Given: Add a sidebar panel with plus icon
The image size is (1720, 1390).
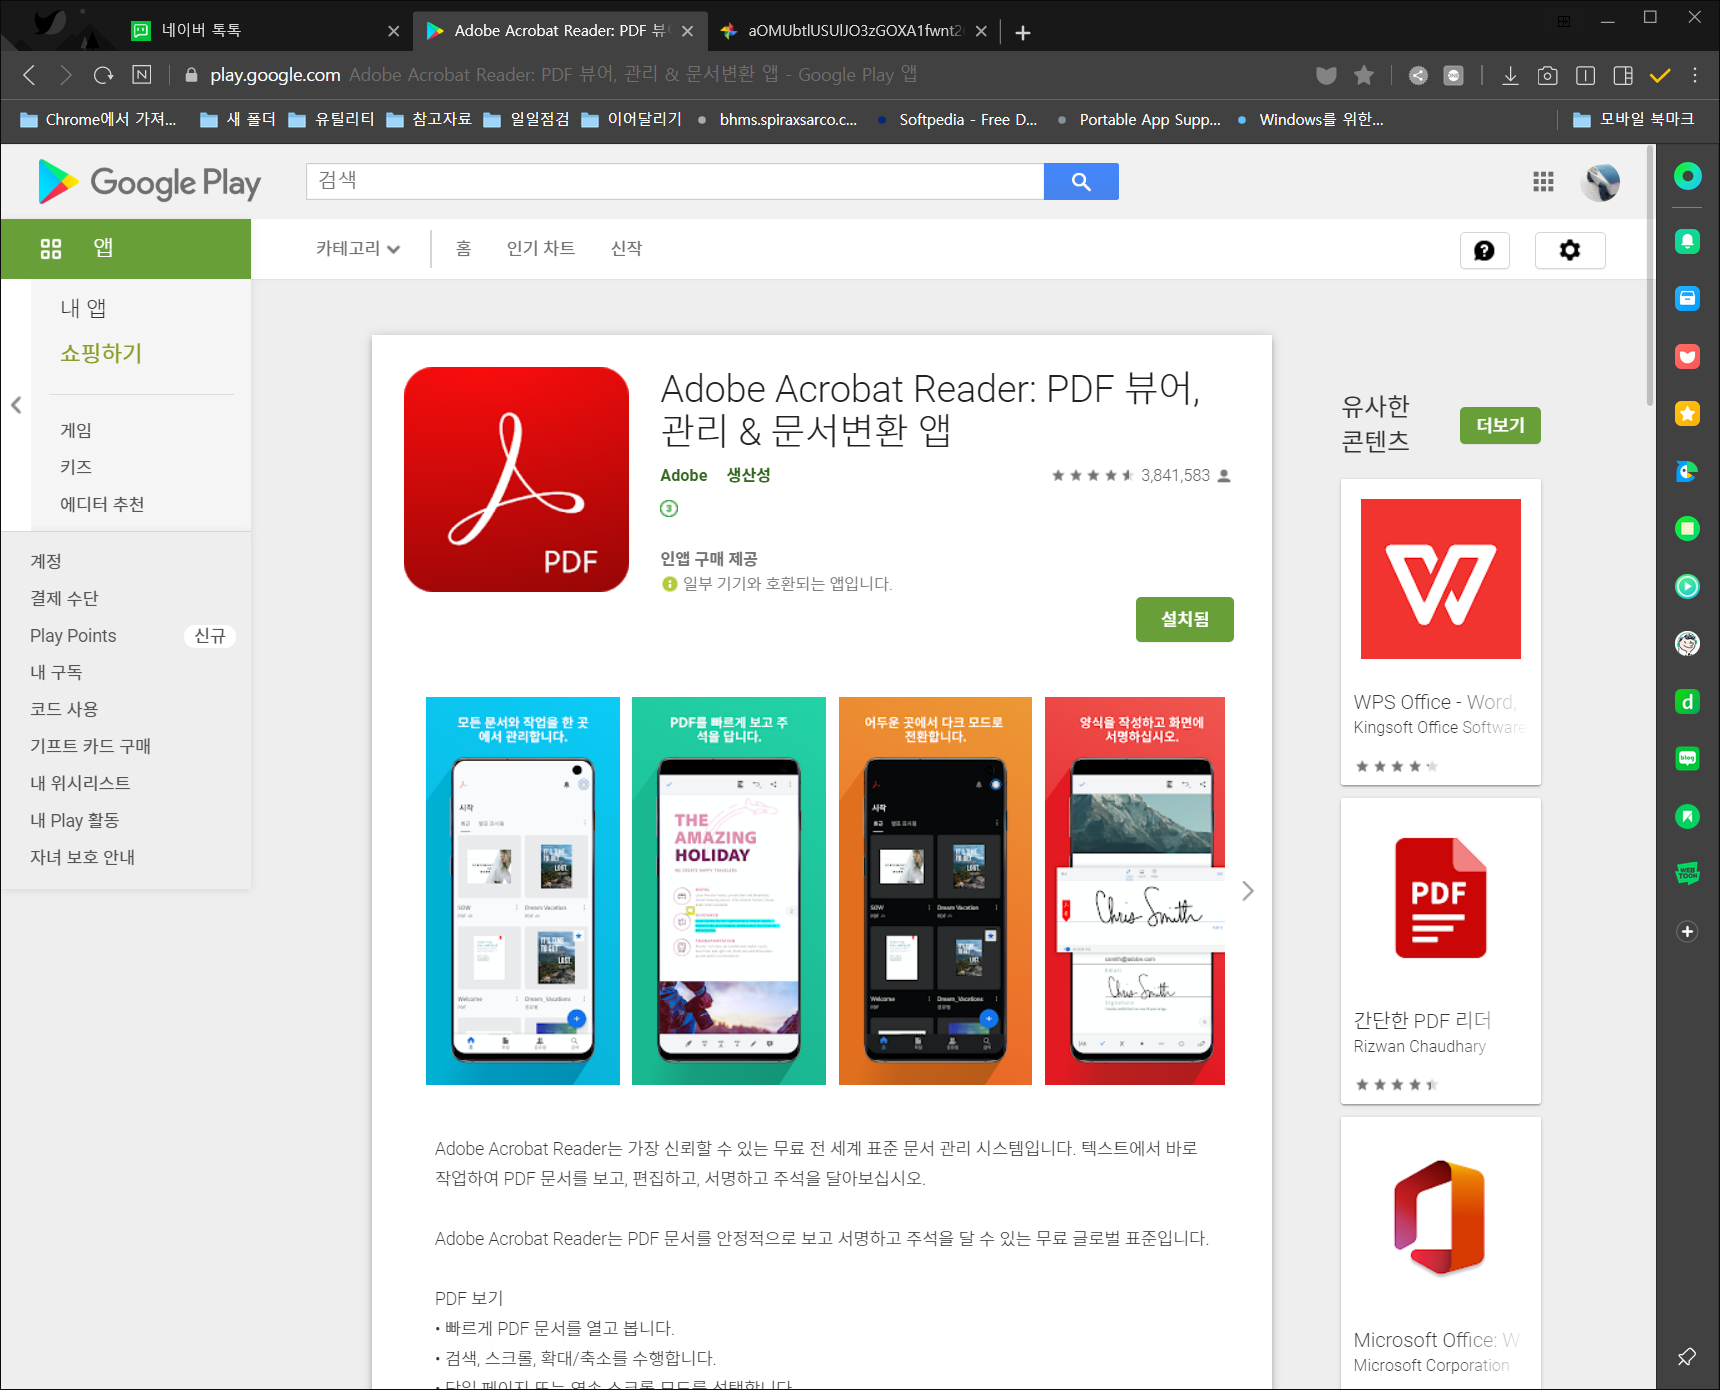Looking at the screenshot, I should point(1687,931).
